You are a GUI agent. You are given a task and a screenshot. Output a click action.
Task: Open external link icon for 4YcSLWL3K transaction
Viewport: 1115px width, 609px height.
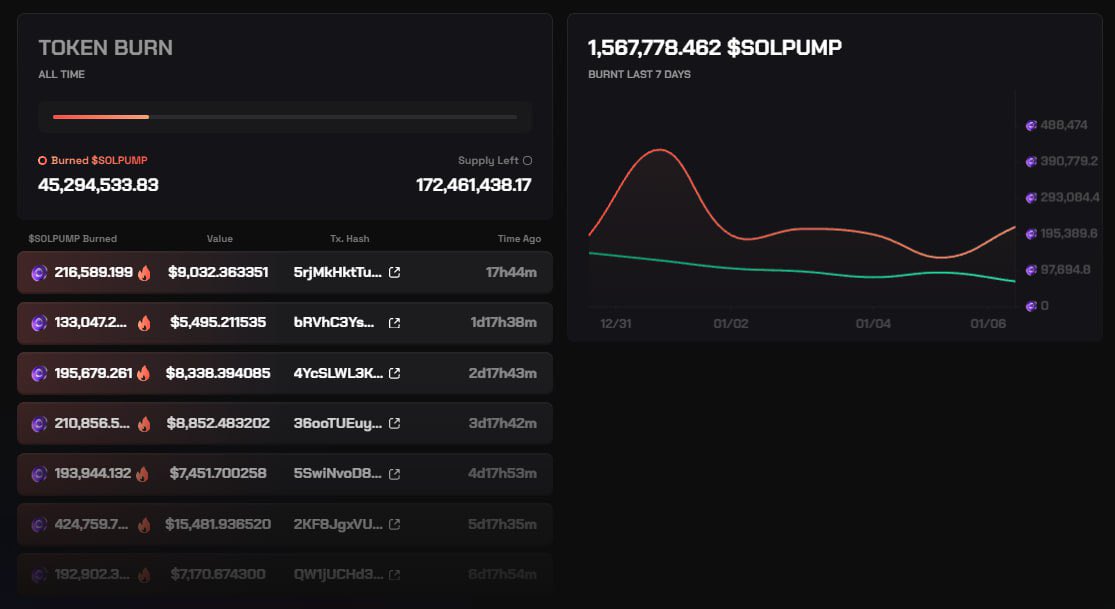coord(394,373)
